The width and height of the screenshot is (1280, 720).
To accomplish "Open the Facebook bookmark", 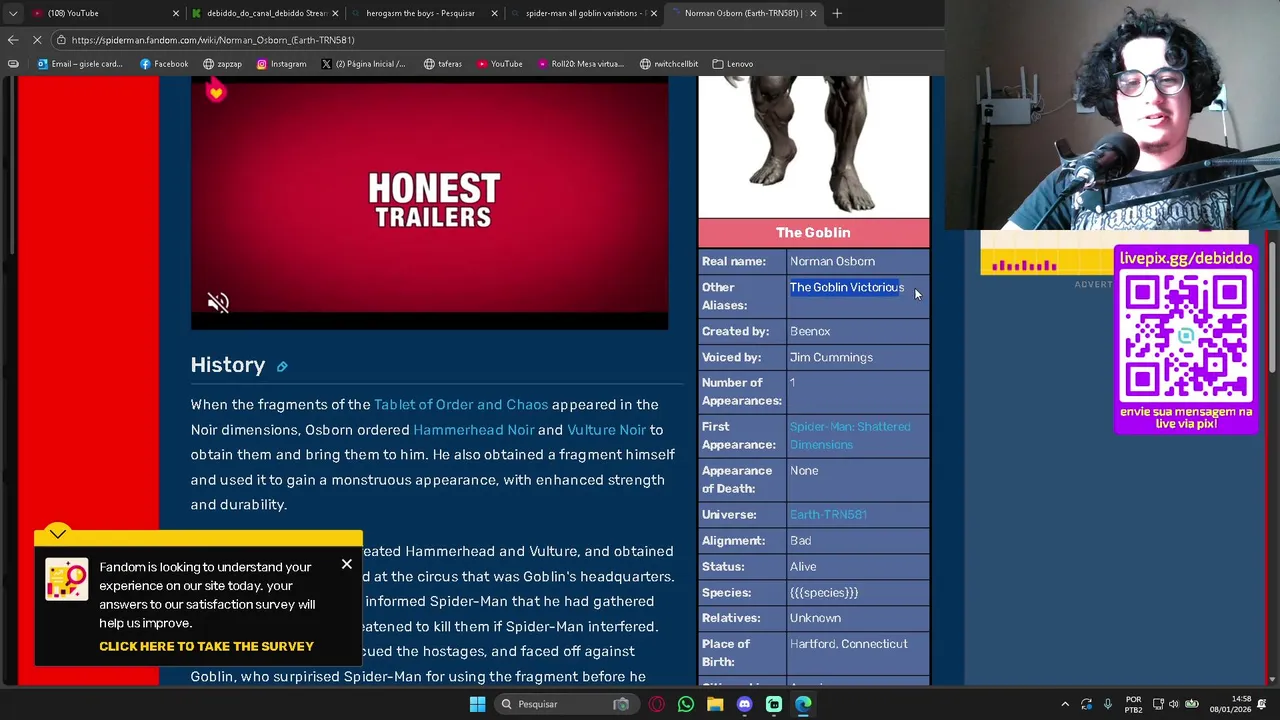I will tap(164, 64).
